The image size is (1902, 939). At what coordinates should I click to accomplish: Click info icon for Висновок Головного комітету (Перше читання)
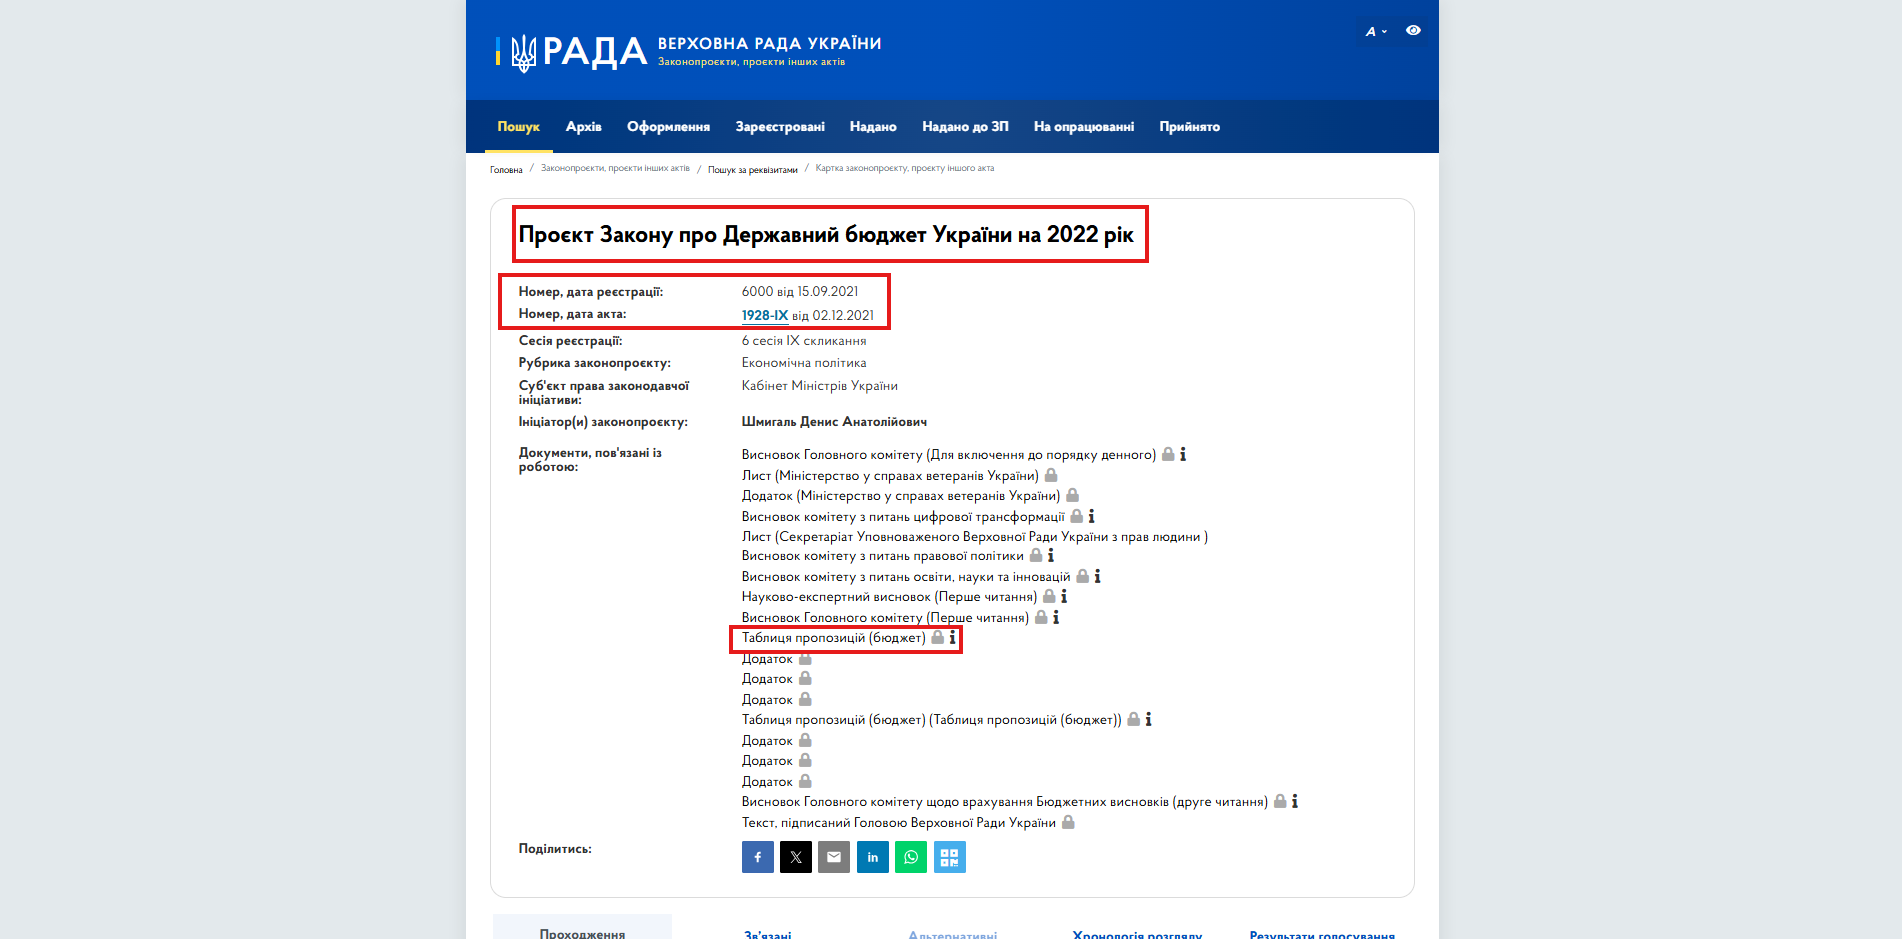tap(1056, 617)
